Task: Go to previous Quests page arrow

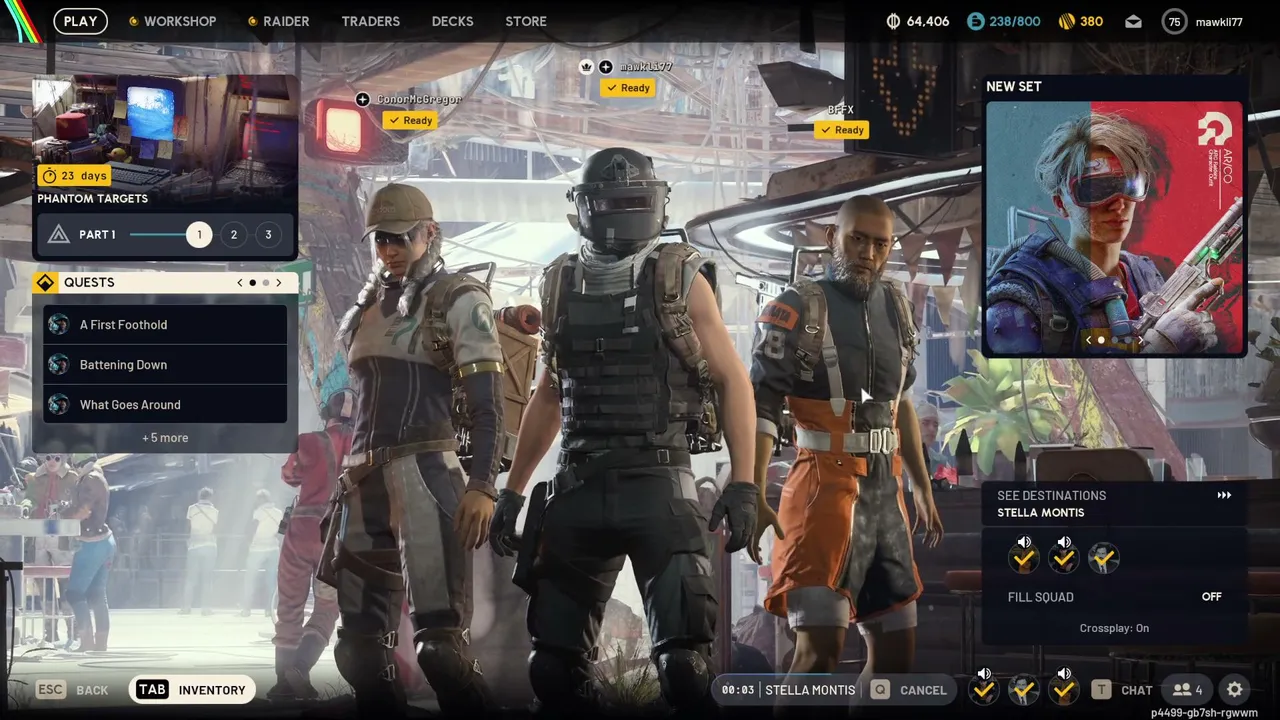Action: click(240, 283)
